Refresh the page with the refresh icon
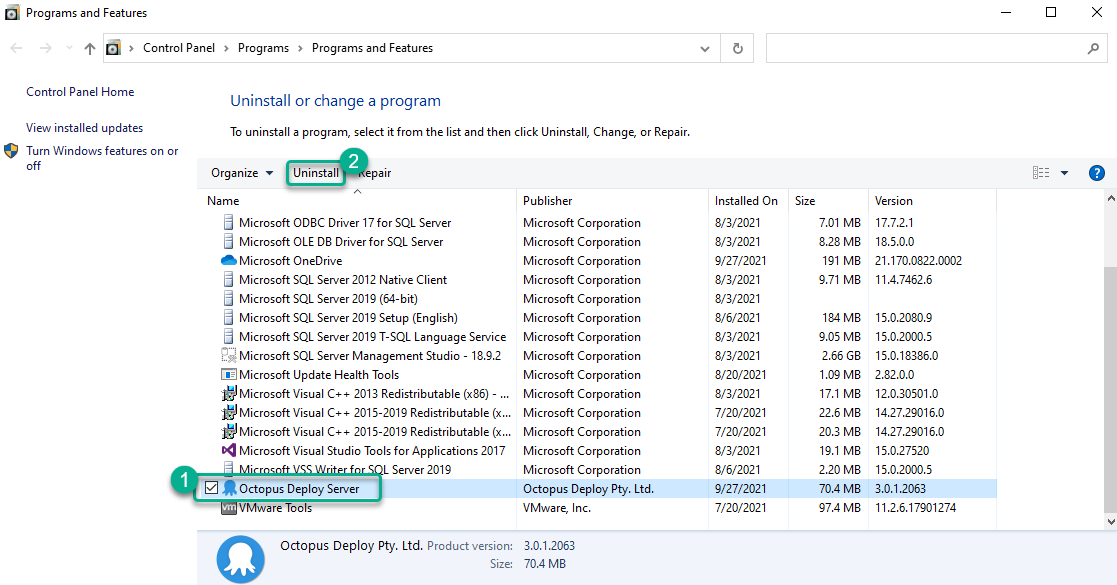Viewport: 1117px width, 585px height. pos(738,47)
